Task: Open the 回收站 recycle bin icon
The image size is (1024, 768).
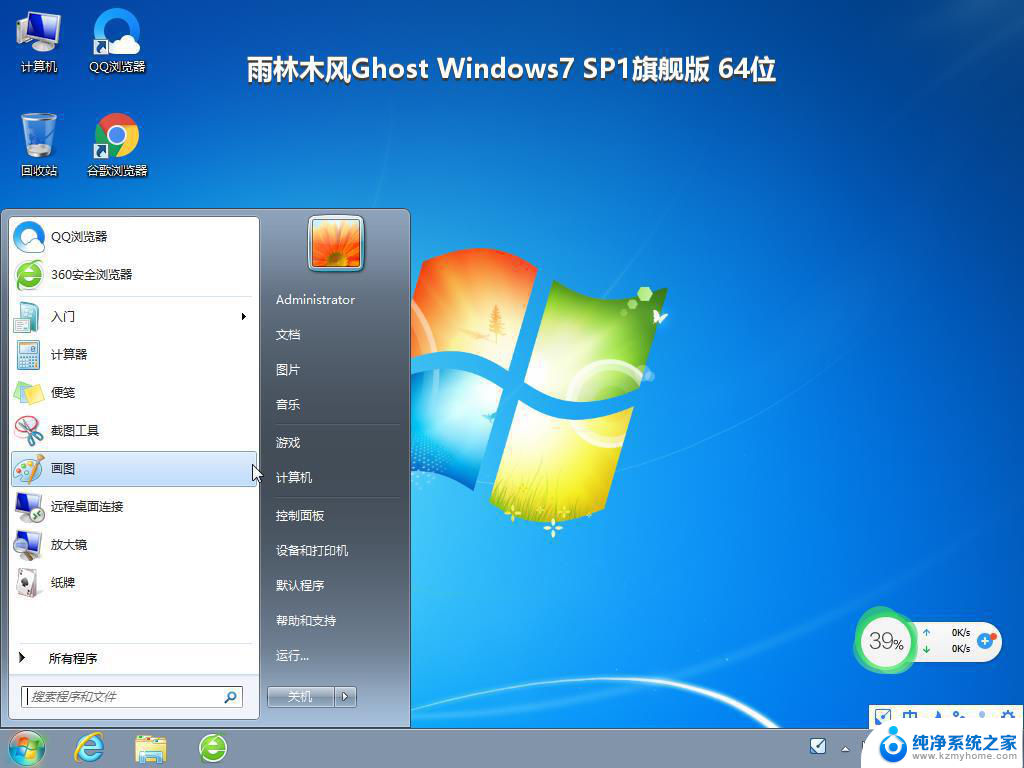Action: [39, 145]
